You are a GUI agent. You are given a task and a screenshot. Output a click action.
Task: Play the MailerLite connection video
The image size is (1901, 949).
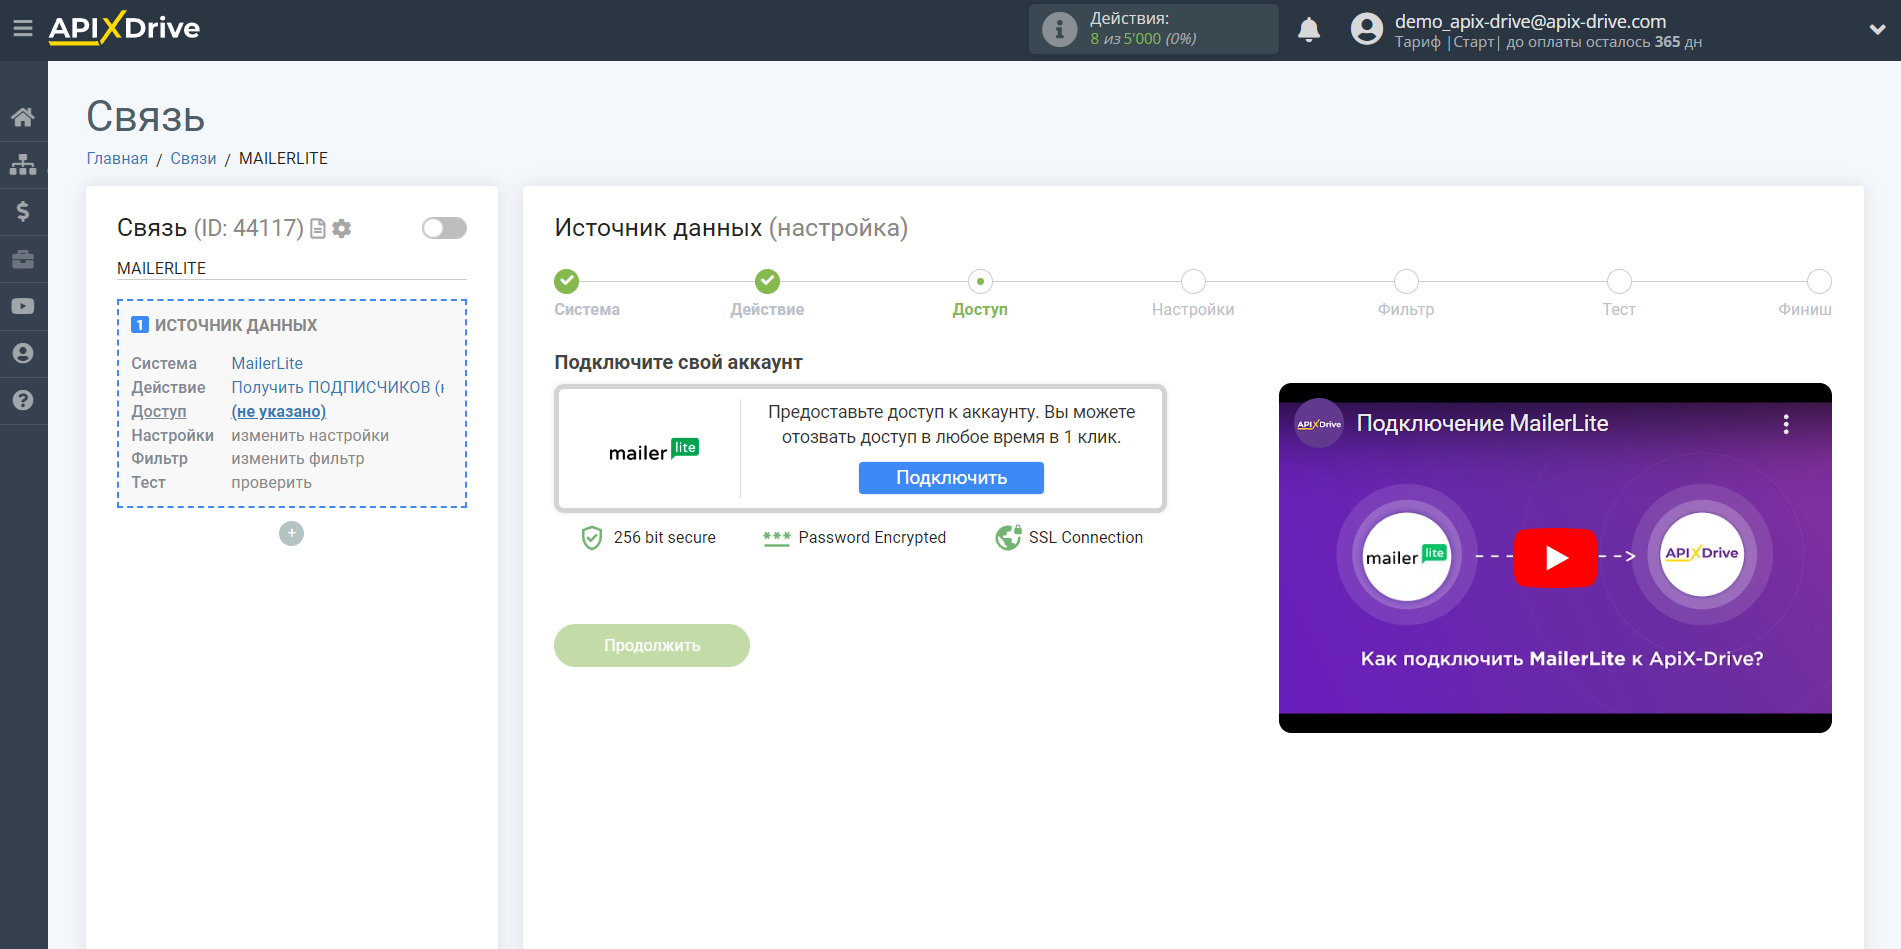(x=1555, y=557)
